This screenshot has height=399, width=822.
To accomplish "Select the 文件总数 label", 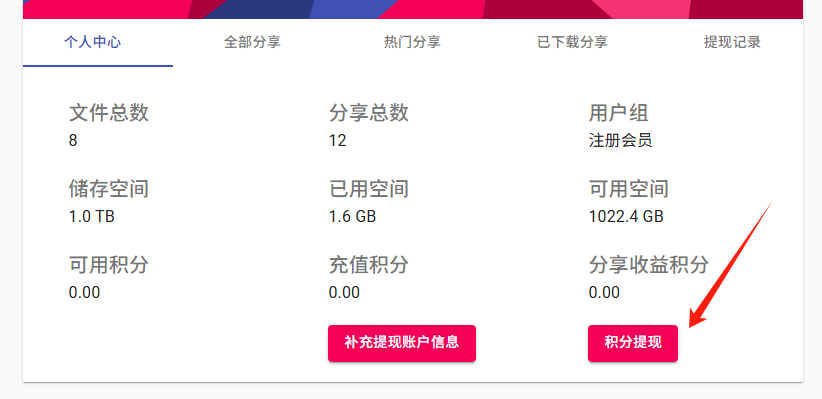I will click(x=109, y=113).
